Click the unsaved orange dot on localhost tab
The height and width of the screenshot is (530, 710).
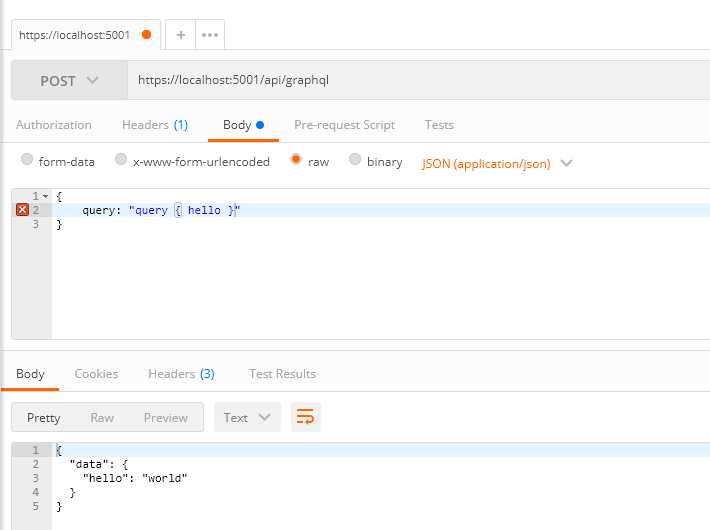point(146,34)
